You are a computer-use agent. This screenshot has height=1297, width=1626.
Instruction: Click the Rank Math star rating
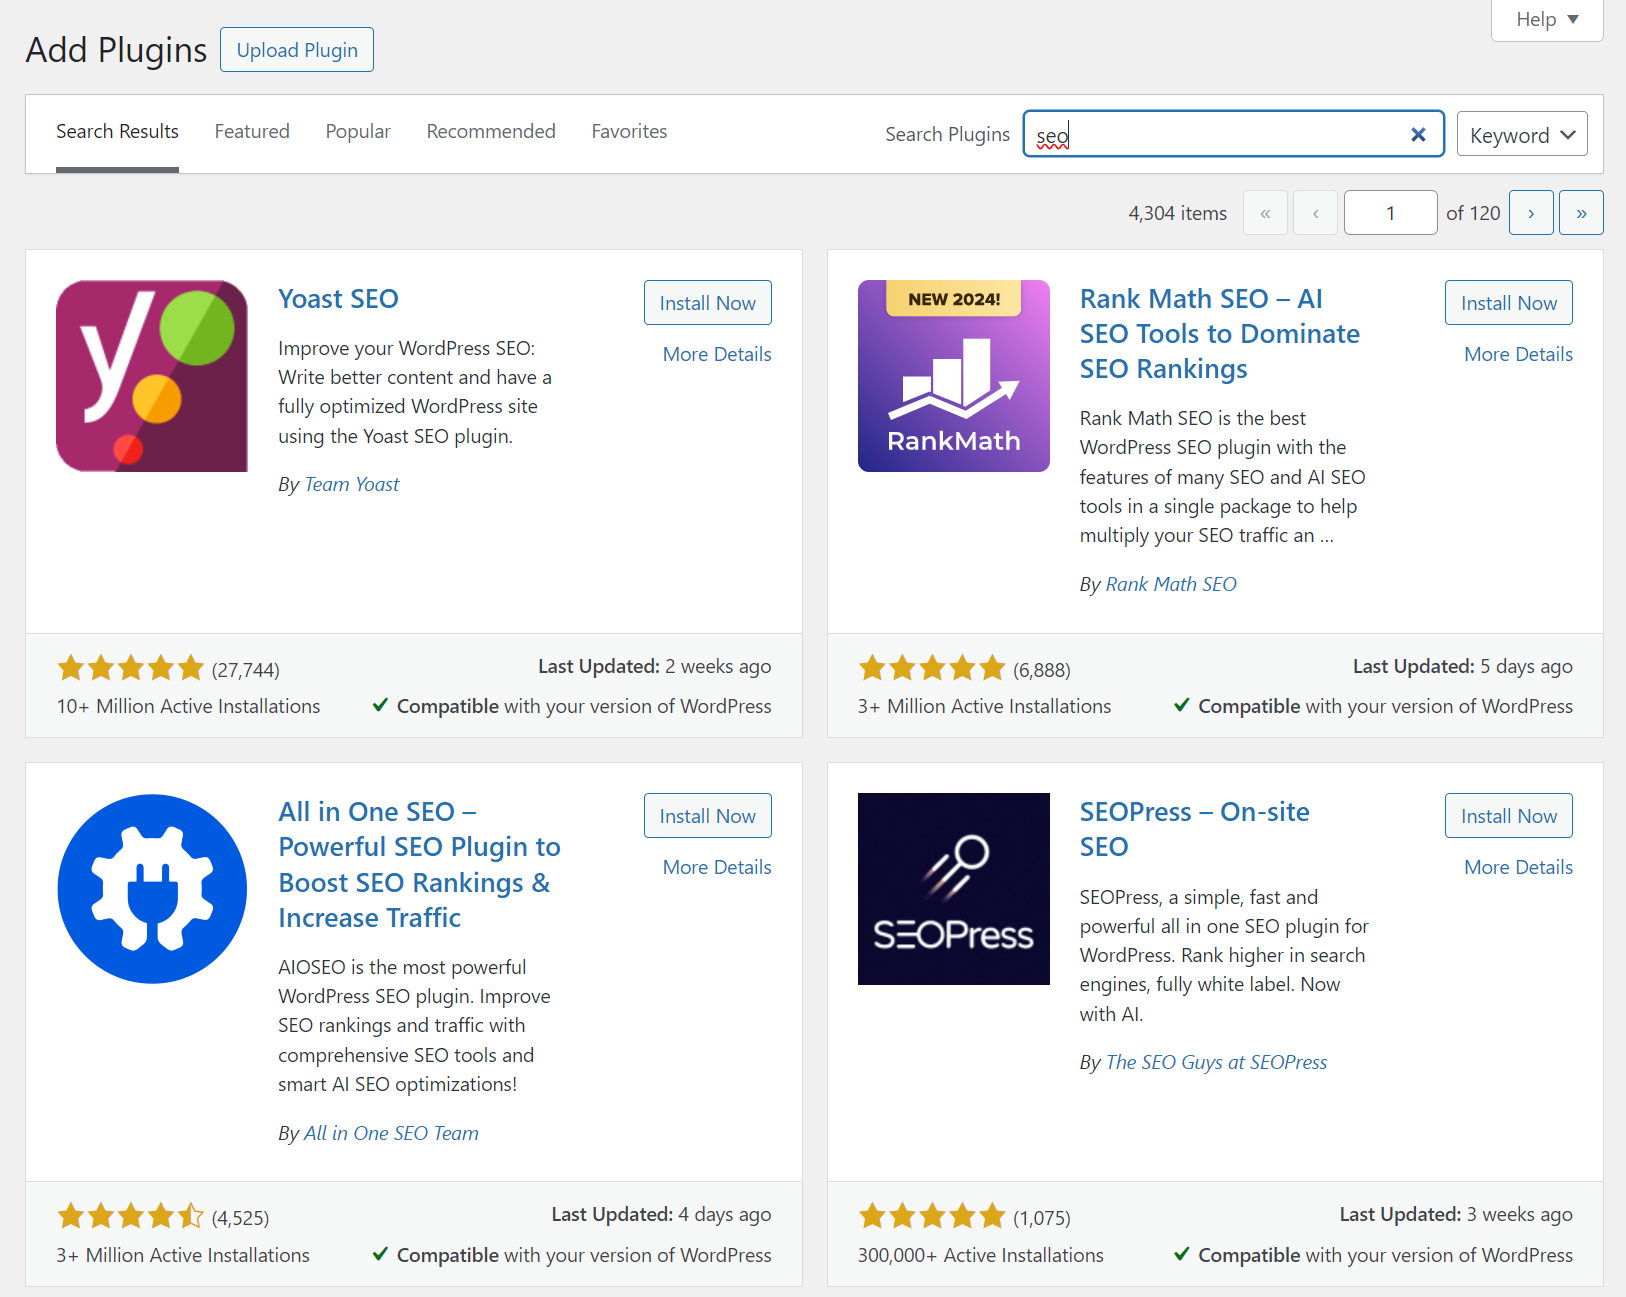point(932,668)
